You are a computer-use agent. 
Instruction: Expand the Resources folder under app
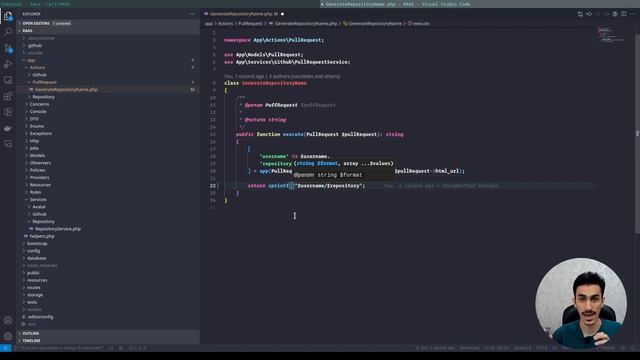pos(40,185)
